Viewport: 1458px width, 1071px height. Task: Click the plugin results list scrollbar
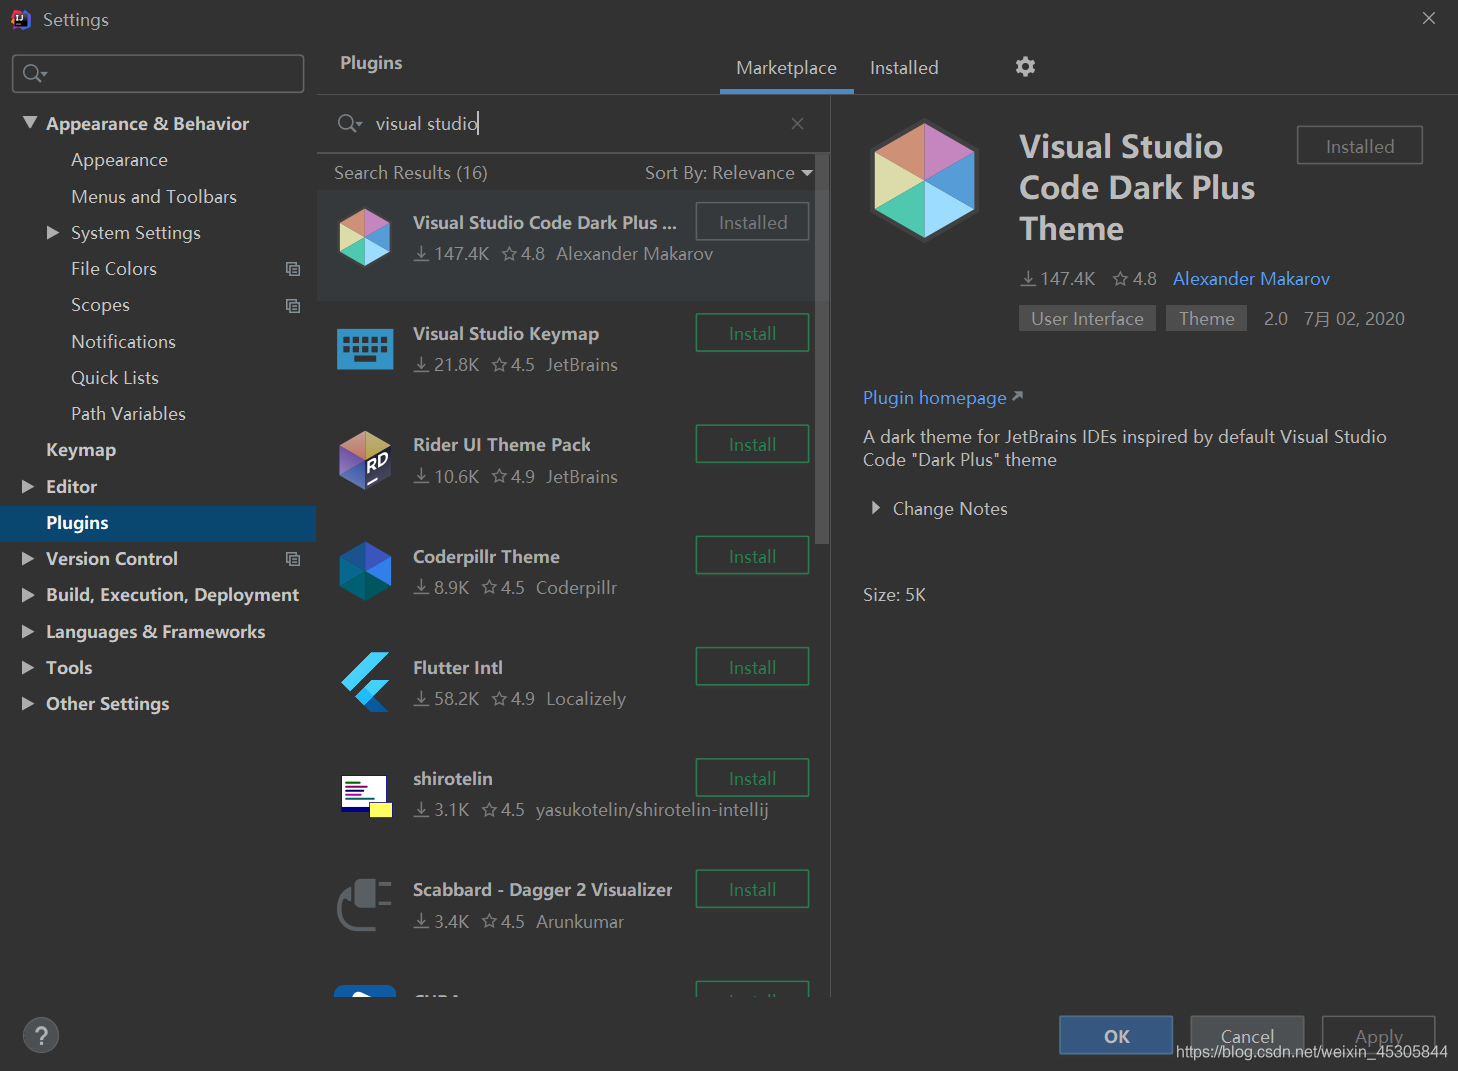tap(822, 349)
